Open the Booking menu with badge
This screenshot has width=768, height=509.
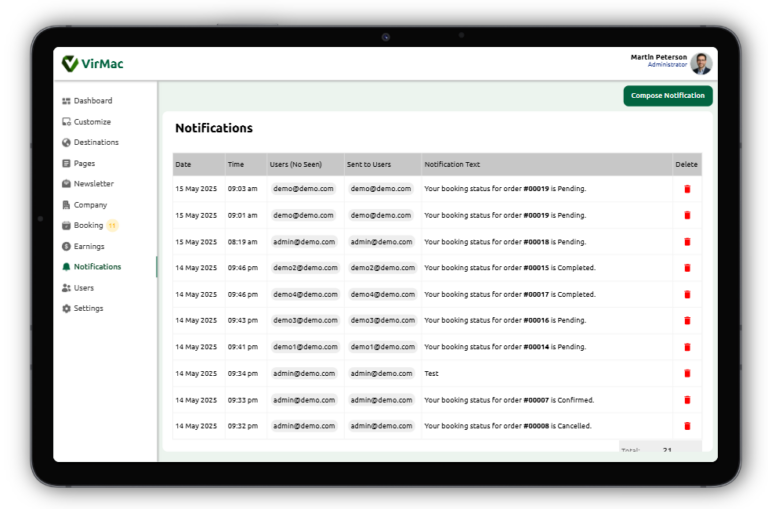(90, 225)
